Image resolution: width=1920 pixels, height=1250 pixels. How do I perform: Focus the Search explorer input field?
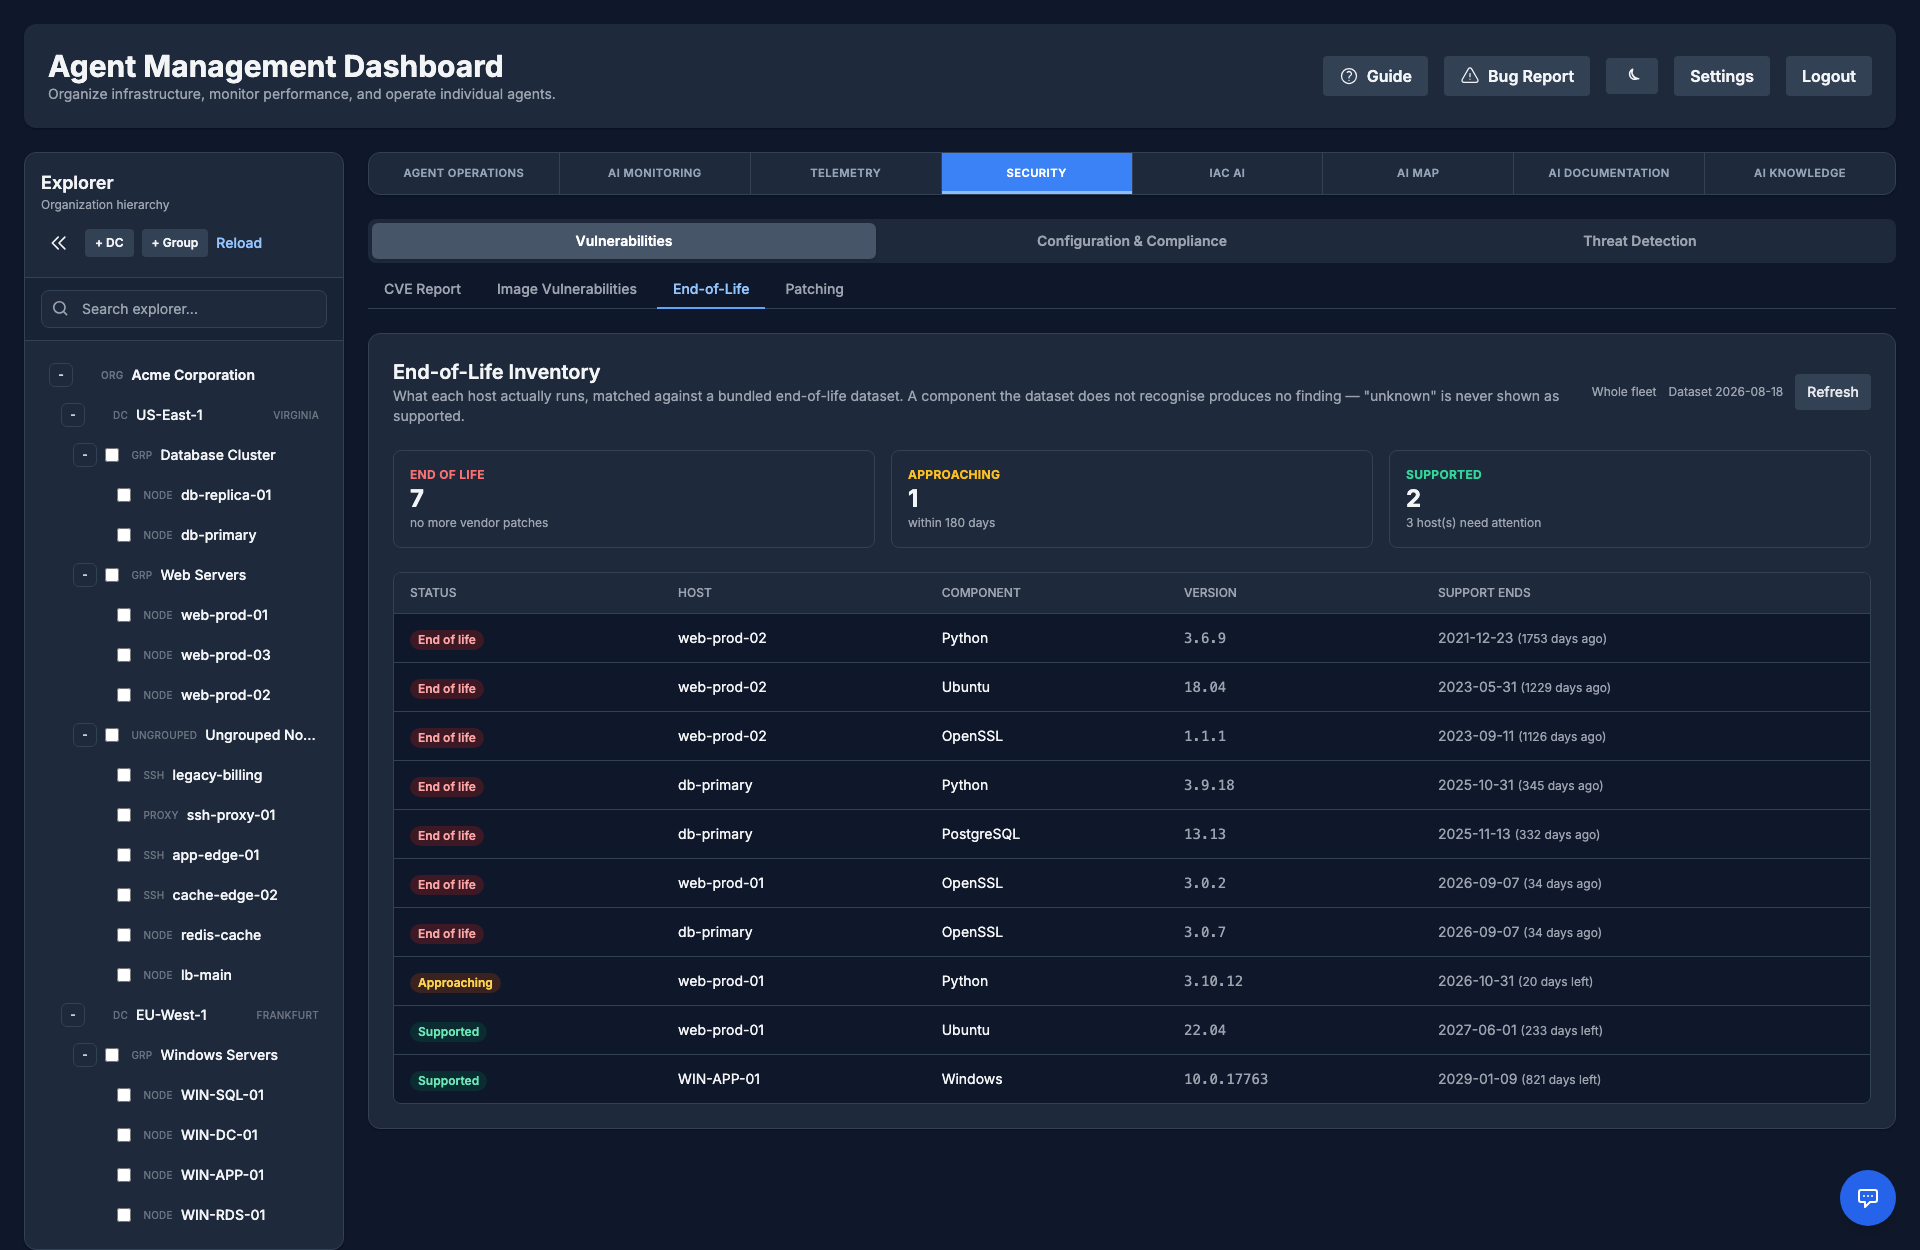[184, 309]
